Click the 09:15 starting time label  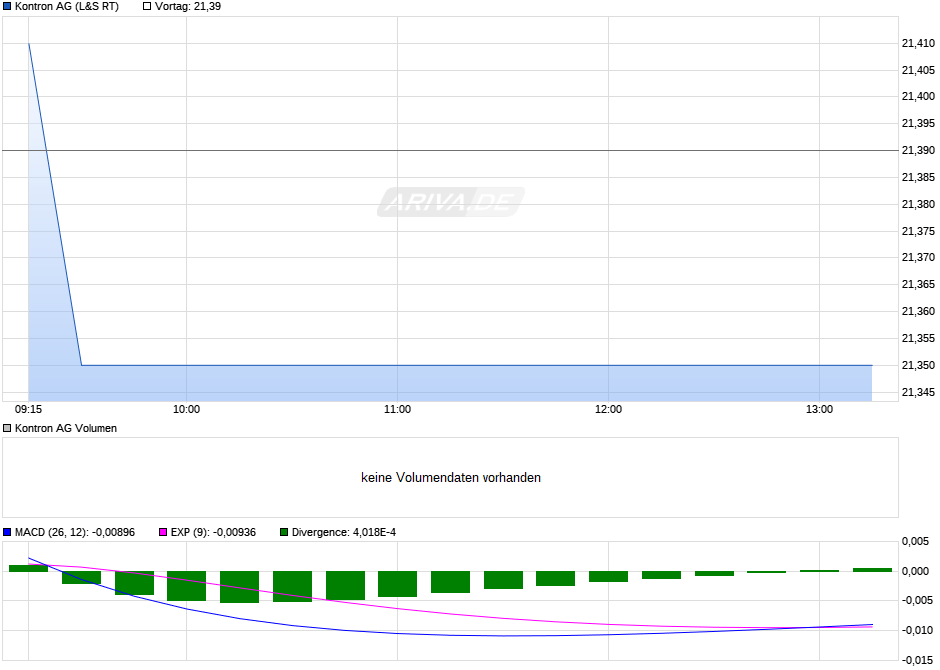click(x=28, y=409)
